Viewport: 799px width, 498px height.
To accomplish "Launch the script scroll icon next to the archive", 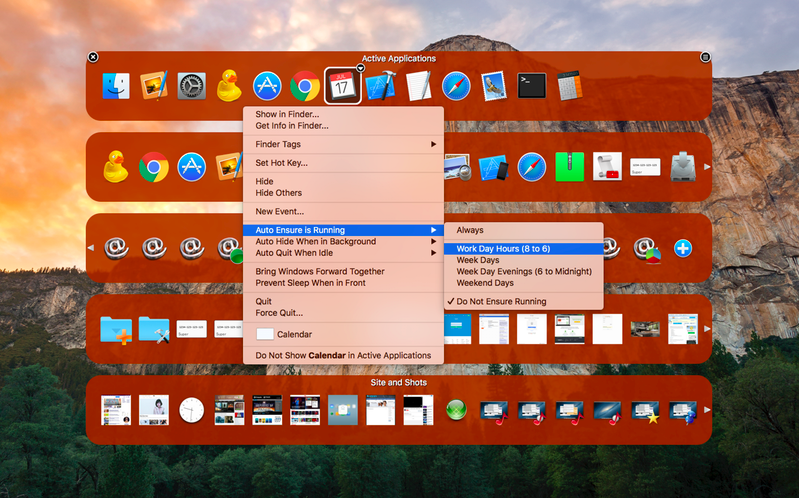I will click(607, 167).
